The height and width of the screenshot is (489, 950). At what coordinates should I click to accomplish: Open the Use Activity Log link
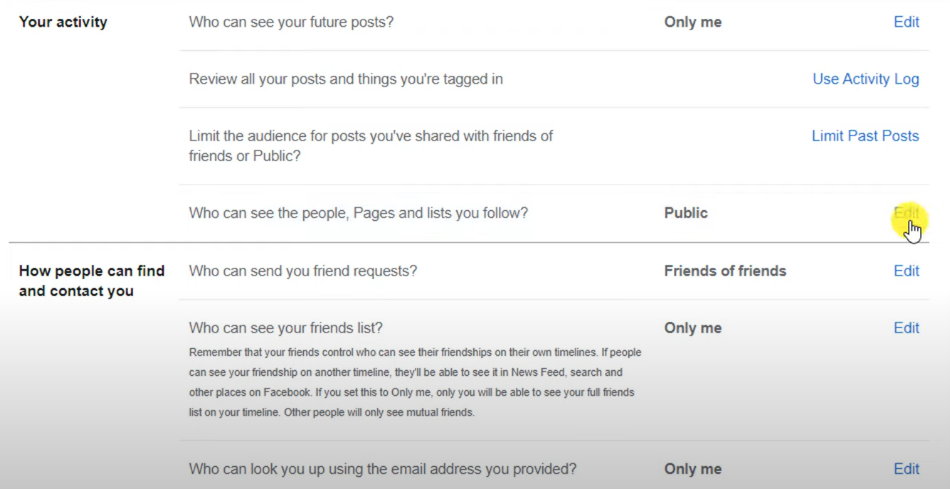click(x=866, y=79)
